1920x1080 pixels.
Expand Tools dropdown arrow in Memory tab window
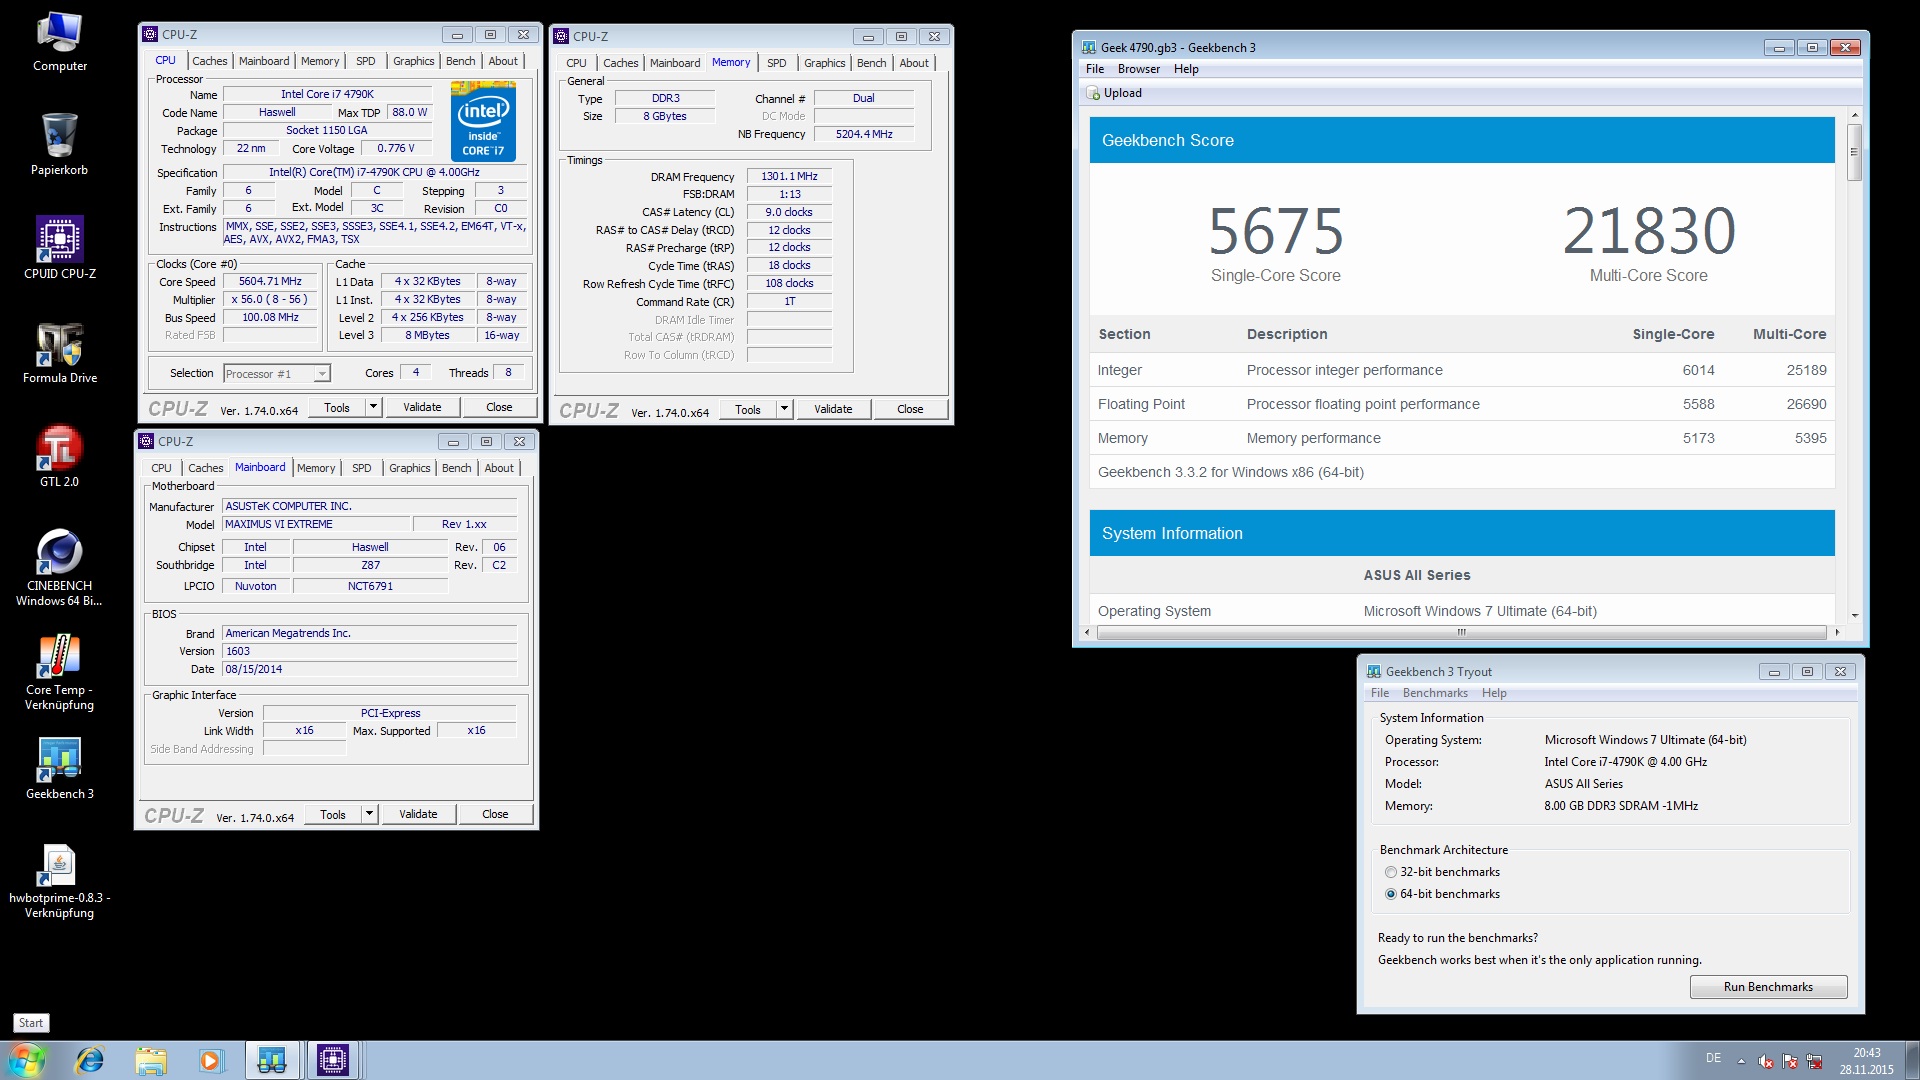[784, 409]
